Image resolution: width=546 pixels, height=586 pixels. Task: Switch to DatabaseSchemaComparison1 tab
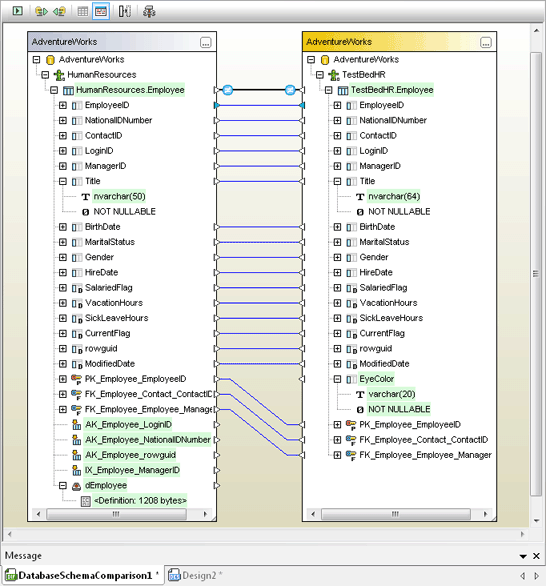(x=83, y=576)
